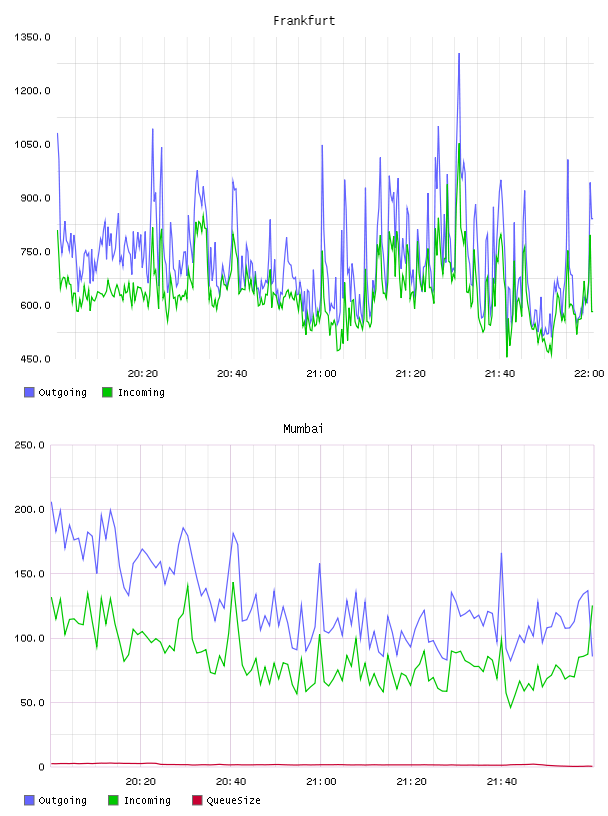Click the 750.0 y-axis label in Frankfurt
Screen dimensions: 608x816
point(35,251)
